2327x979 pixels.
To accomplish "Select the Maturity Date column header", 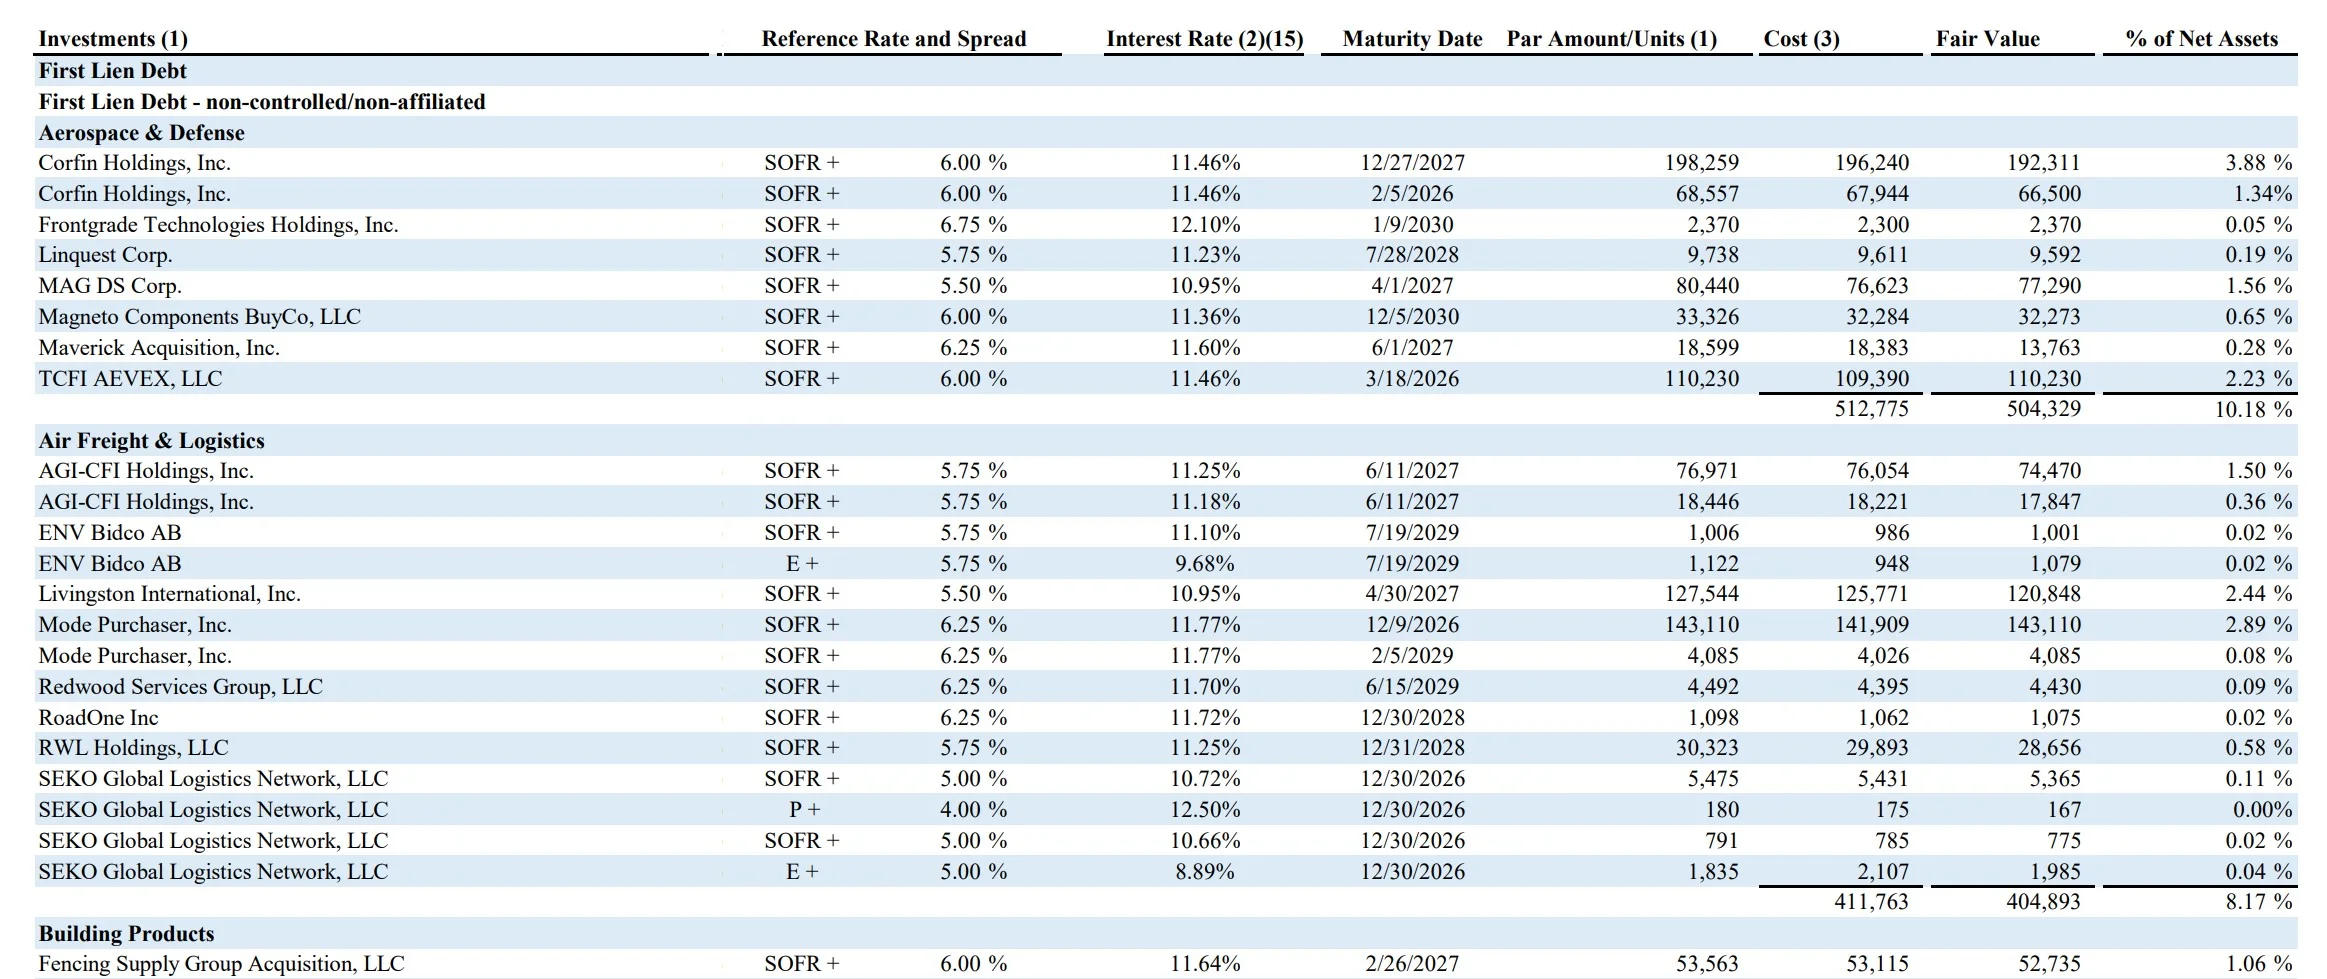I will click(1412, 39).
